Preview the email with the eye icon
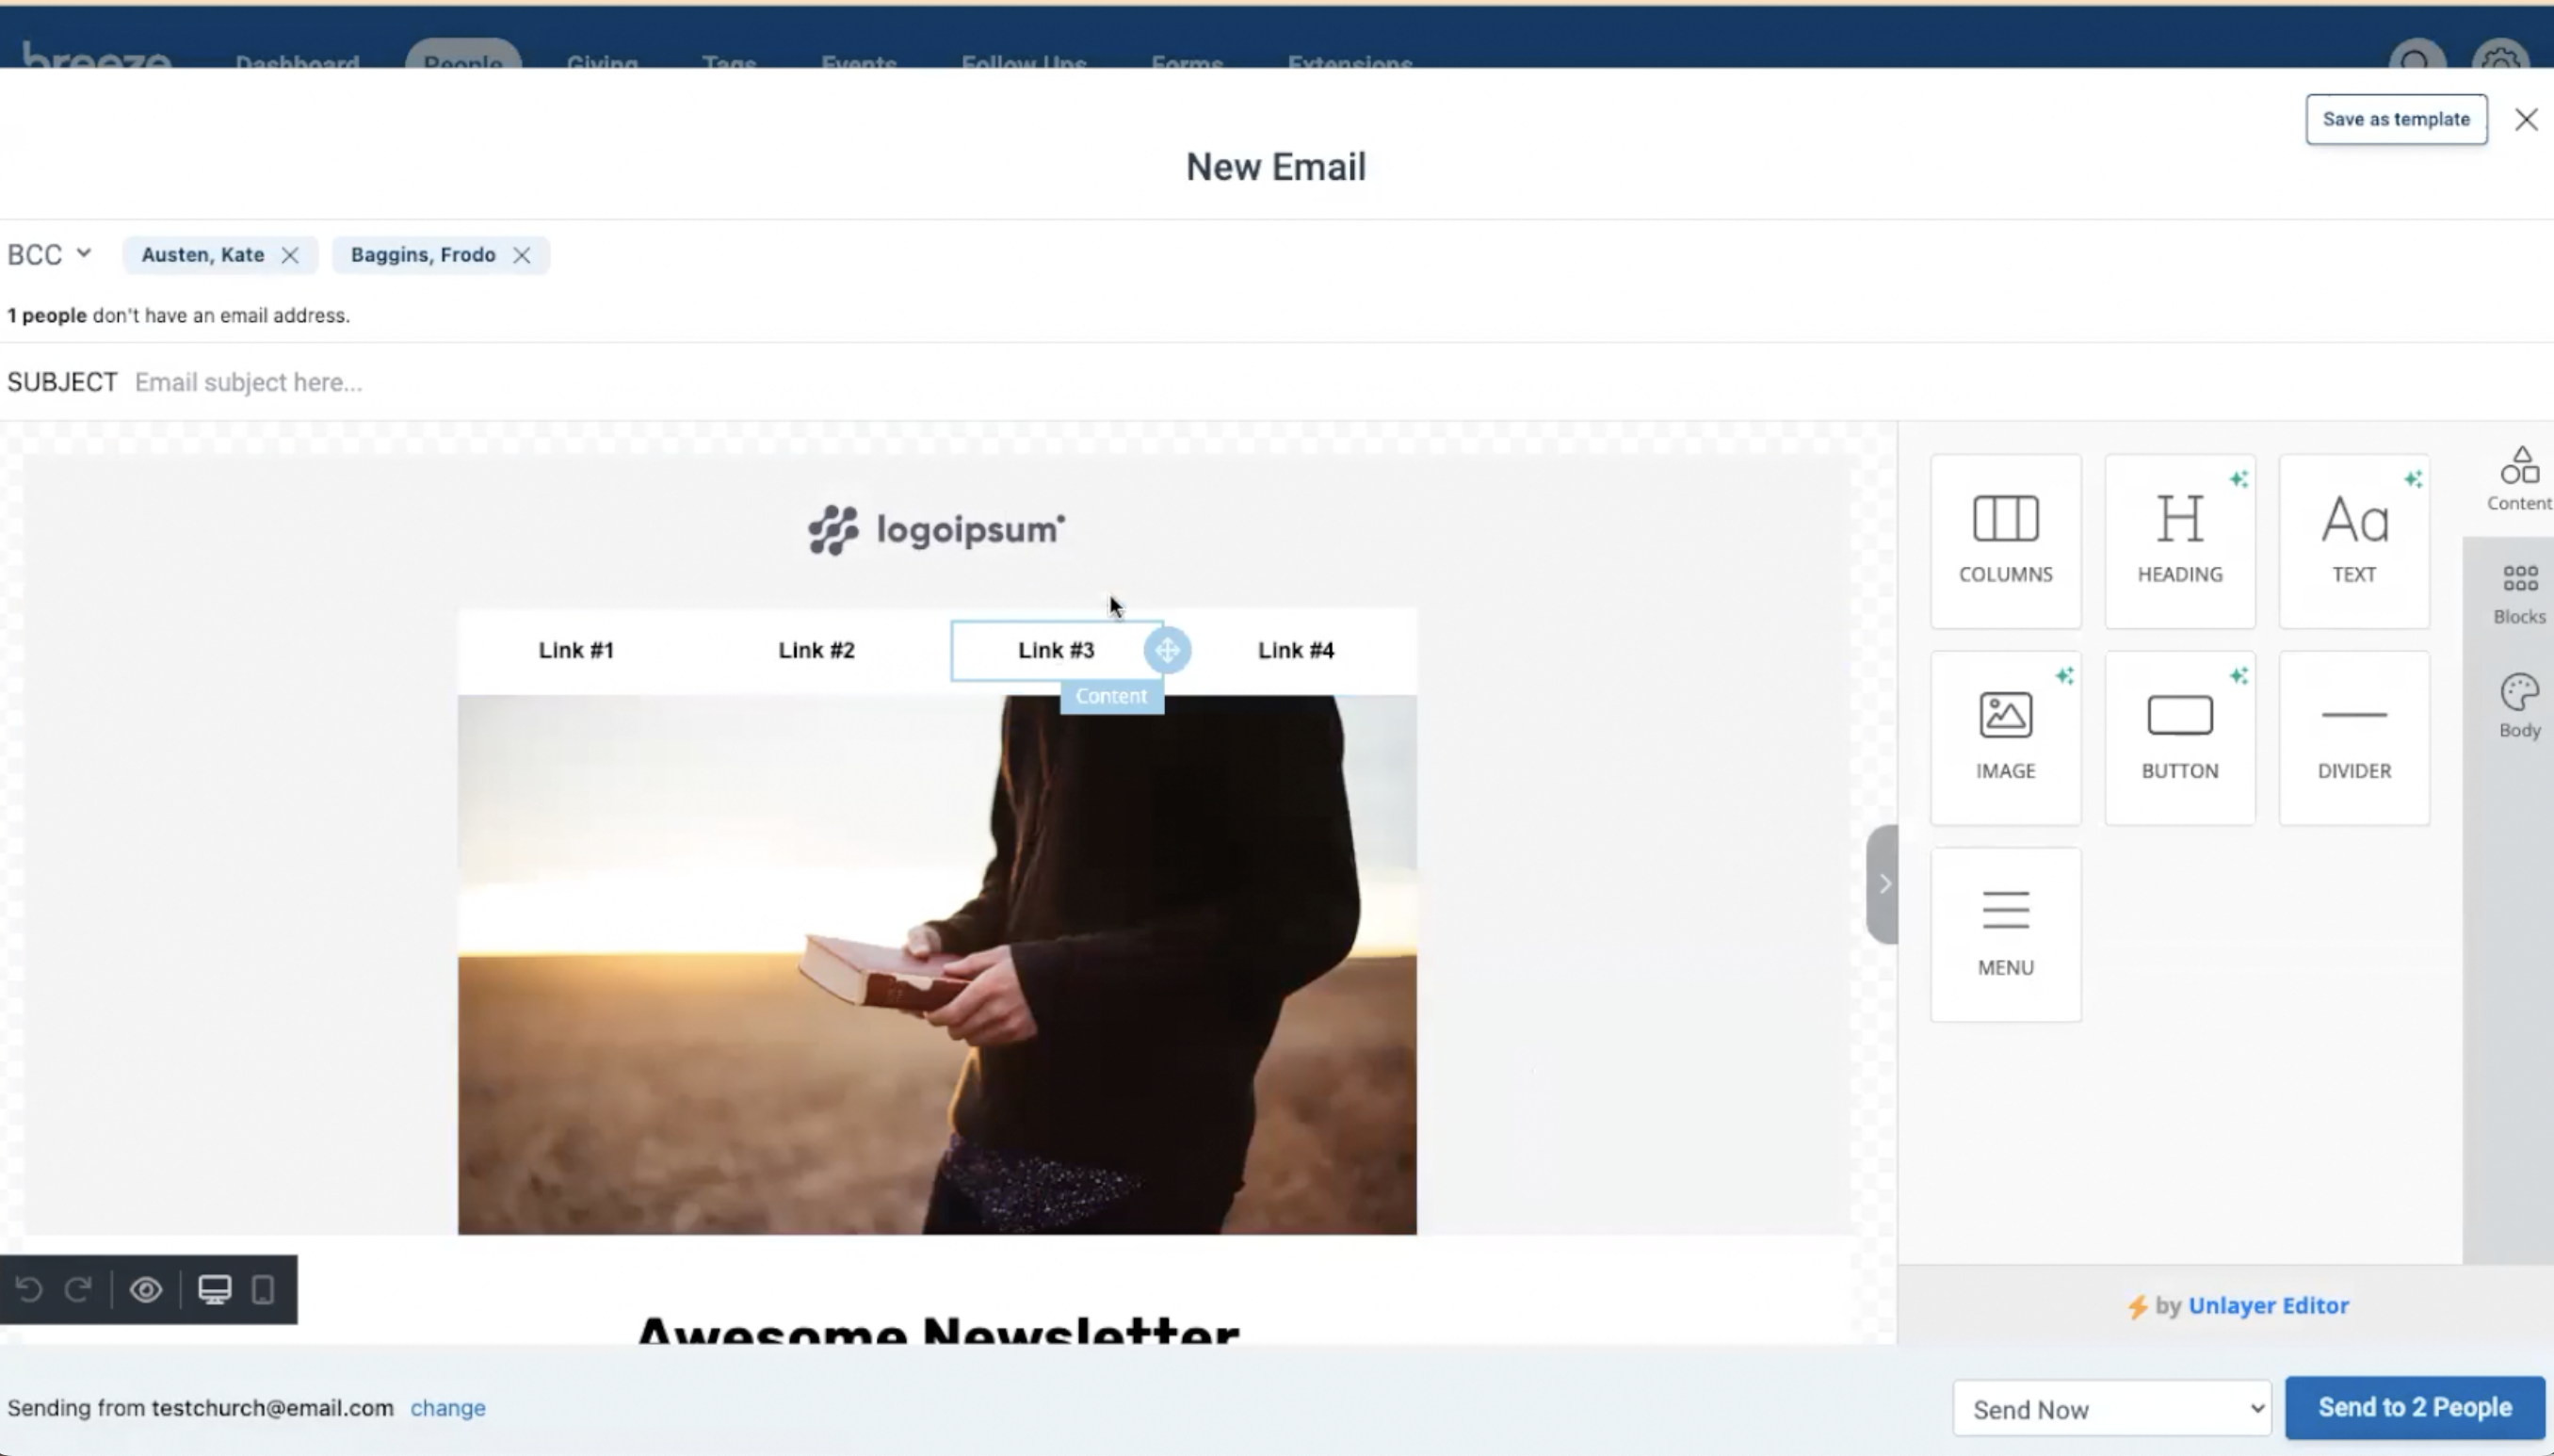The width and height of the screenshot is (2554, 1456). point(146,1289)
